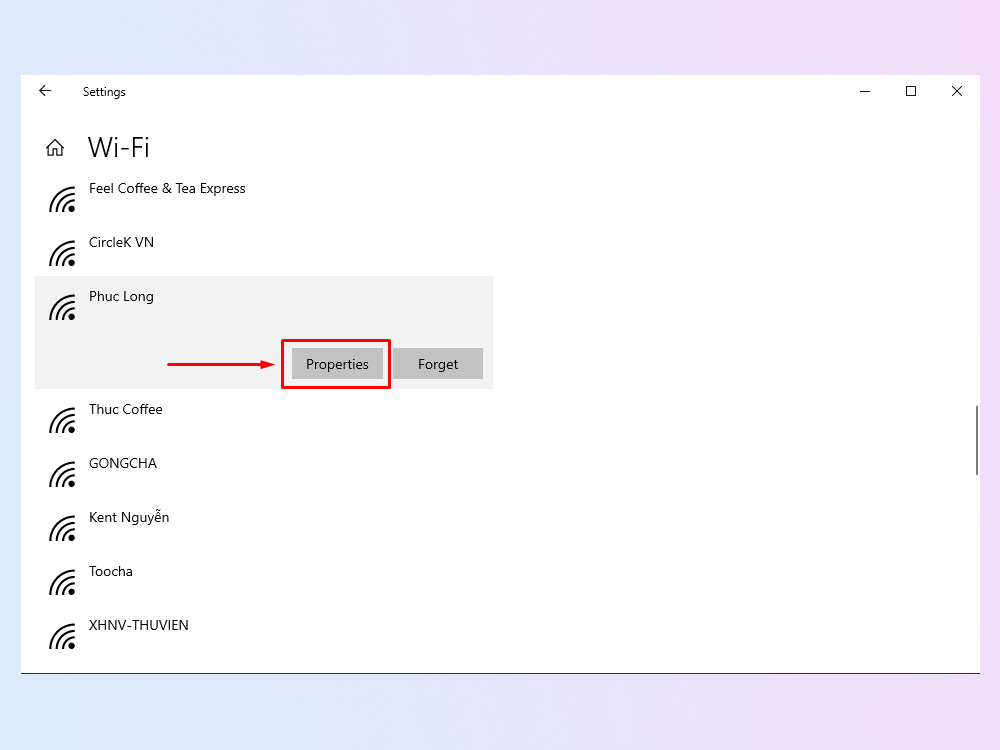
Task: Select the Phuc Long network name
Action: [x=121, y=297]
